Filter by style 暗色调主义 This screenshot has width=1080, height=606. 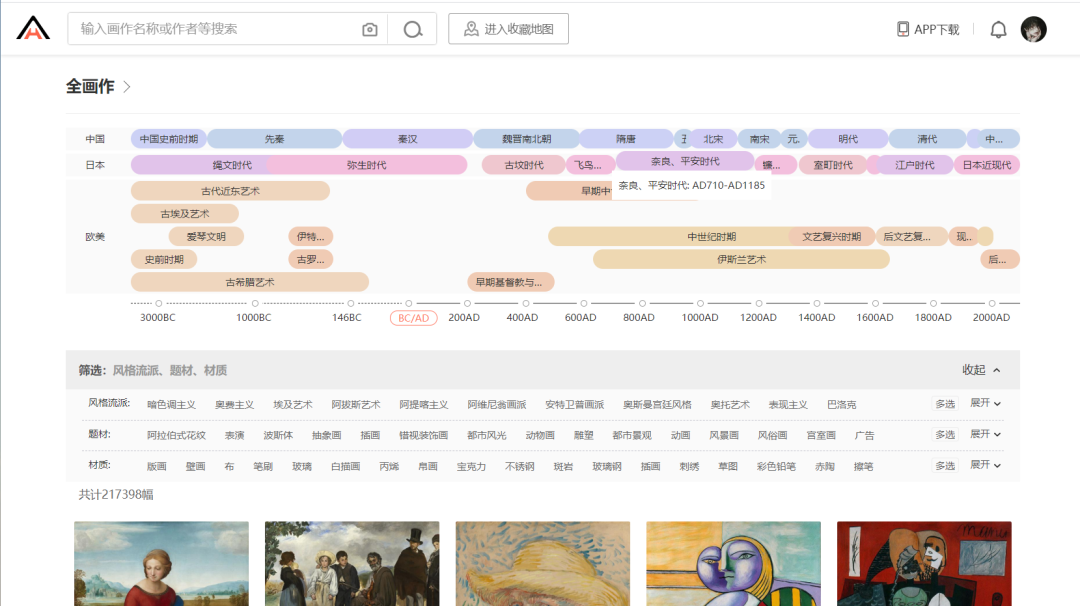172,405
